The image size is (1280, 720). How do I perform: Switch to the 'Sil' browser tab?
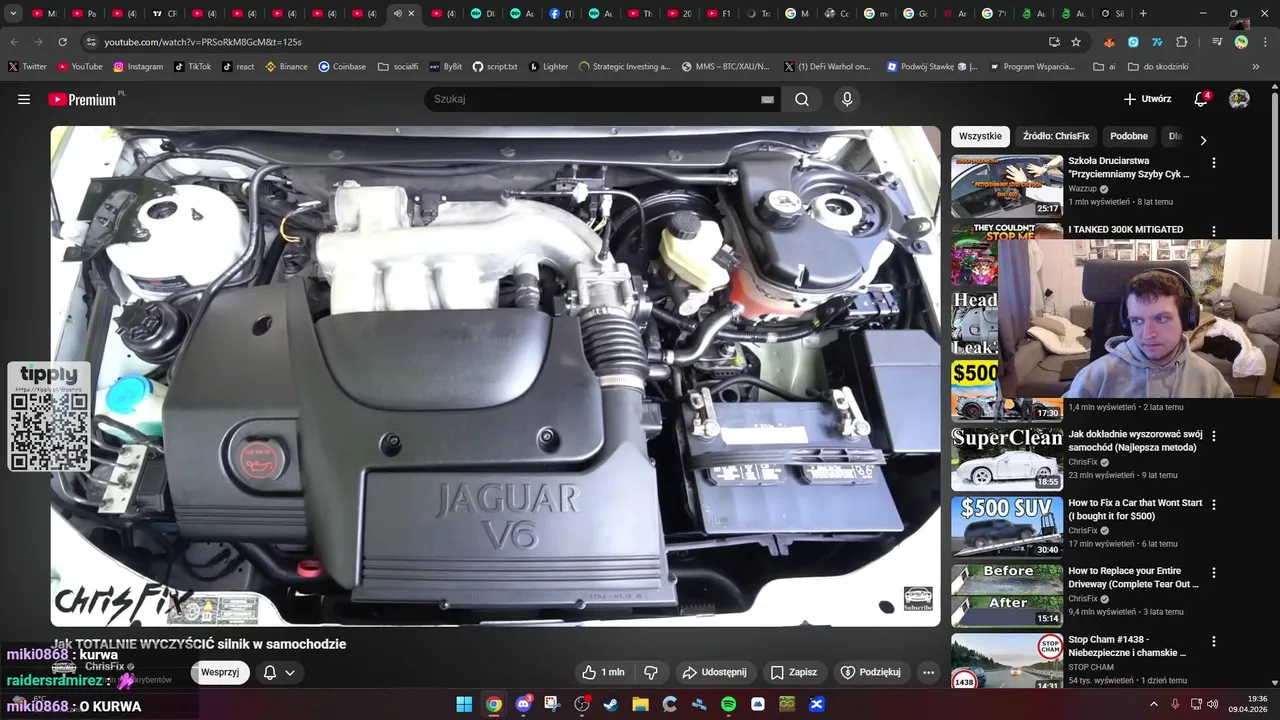pyautogui.click(x=1111, y=14)
